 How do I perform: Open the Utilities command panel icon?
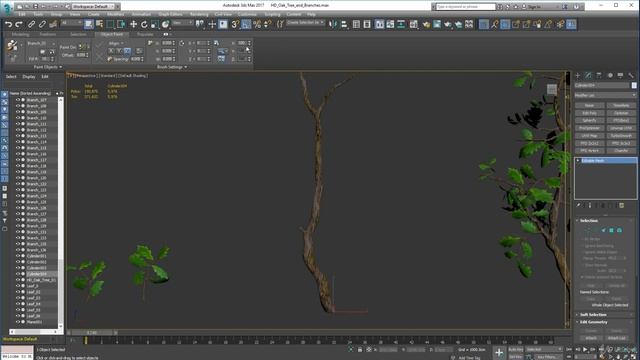631,76
